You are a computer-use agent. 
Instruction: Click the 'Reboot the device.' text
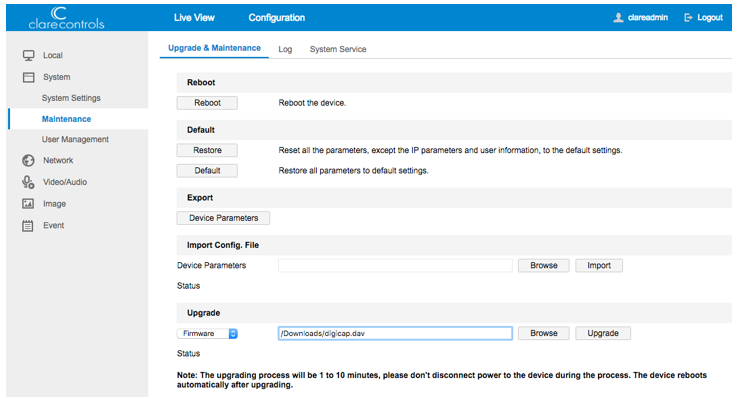click(312, 103)
